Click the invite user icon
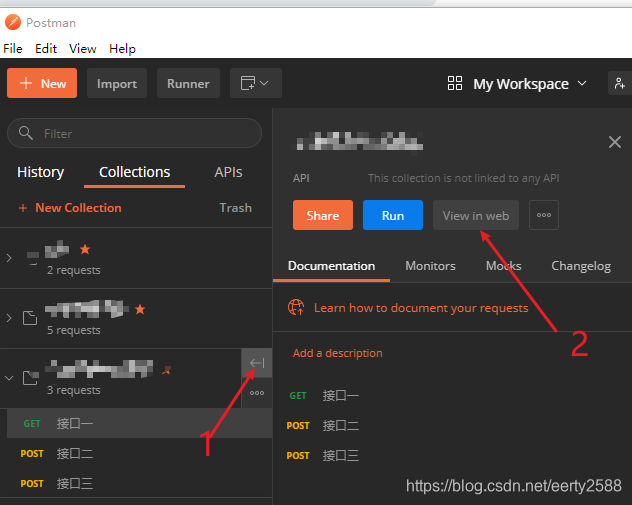Viewport: 632px width, 505px height. click(x=620, y=83)
